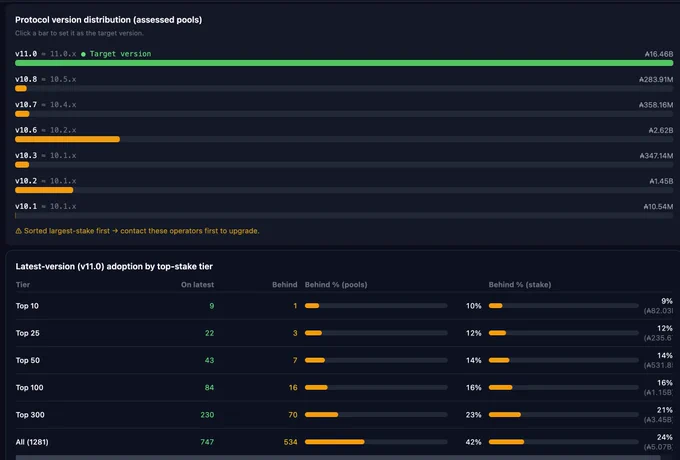Click 'Click a bar to set it' hint text

[79, 33]
